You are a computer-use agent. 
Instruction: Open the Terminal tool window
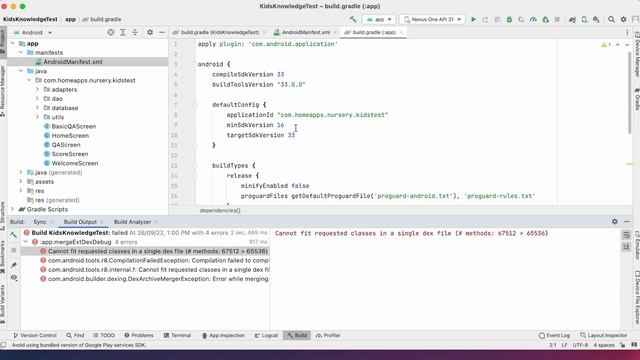[x=177, y=335]
